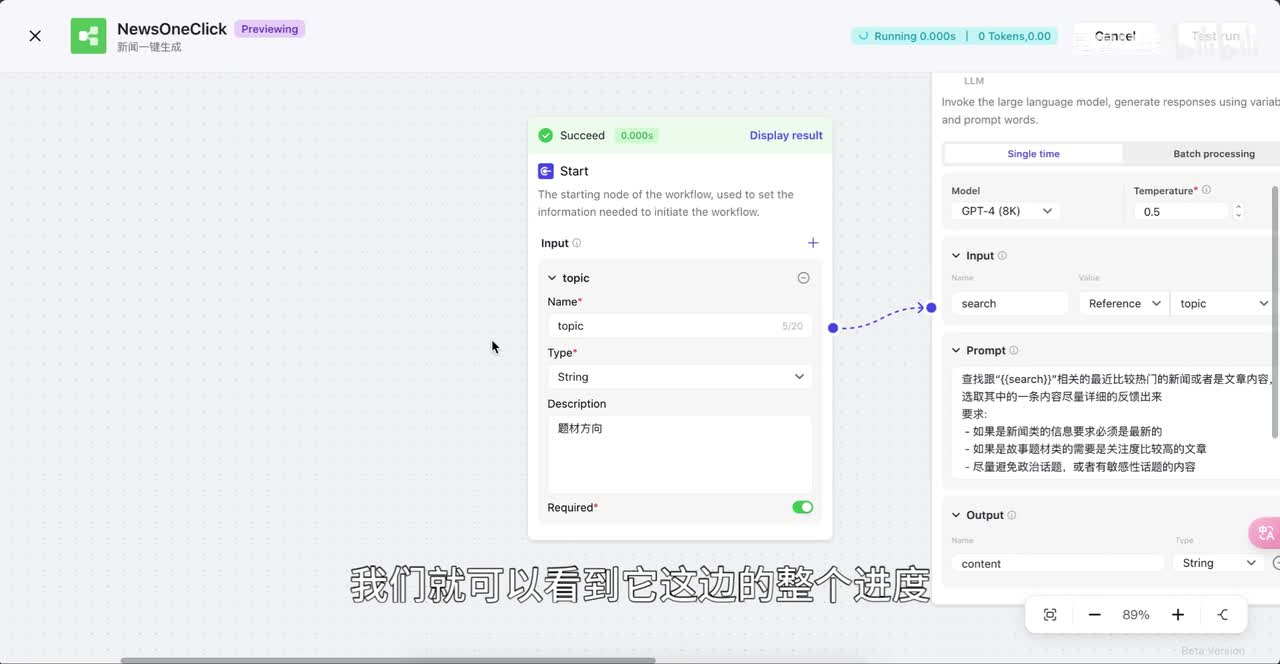Open the GPT-4 (8K) model dropdown
The height and width of the screenshot is (664, 1280).
tap(1006, 211)
